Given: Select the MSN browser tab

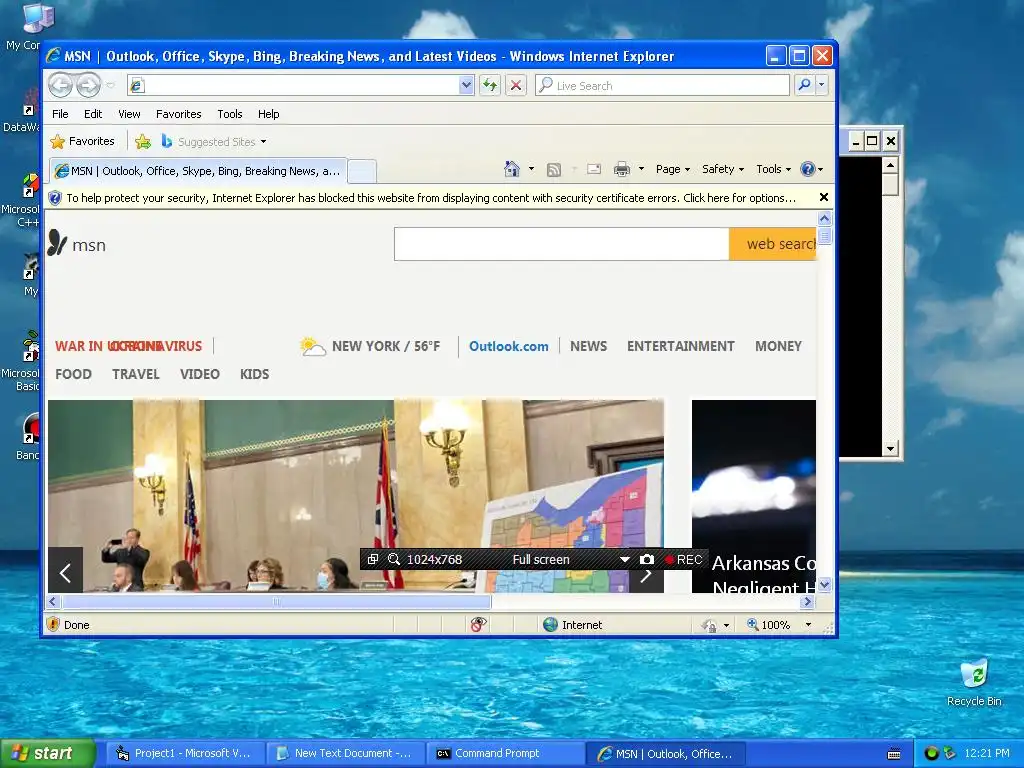Looking at the screenshot, I should point(198,171).
